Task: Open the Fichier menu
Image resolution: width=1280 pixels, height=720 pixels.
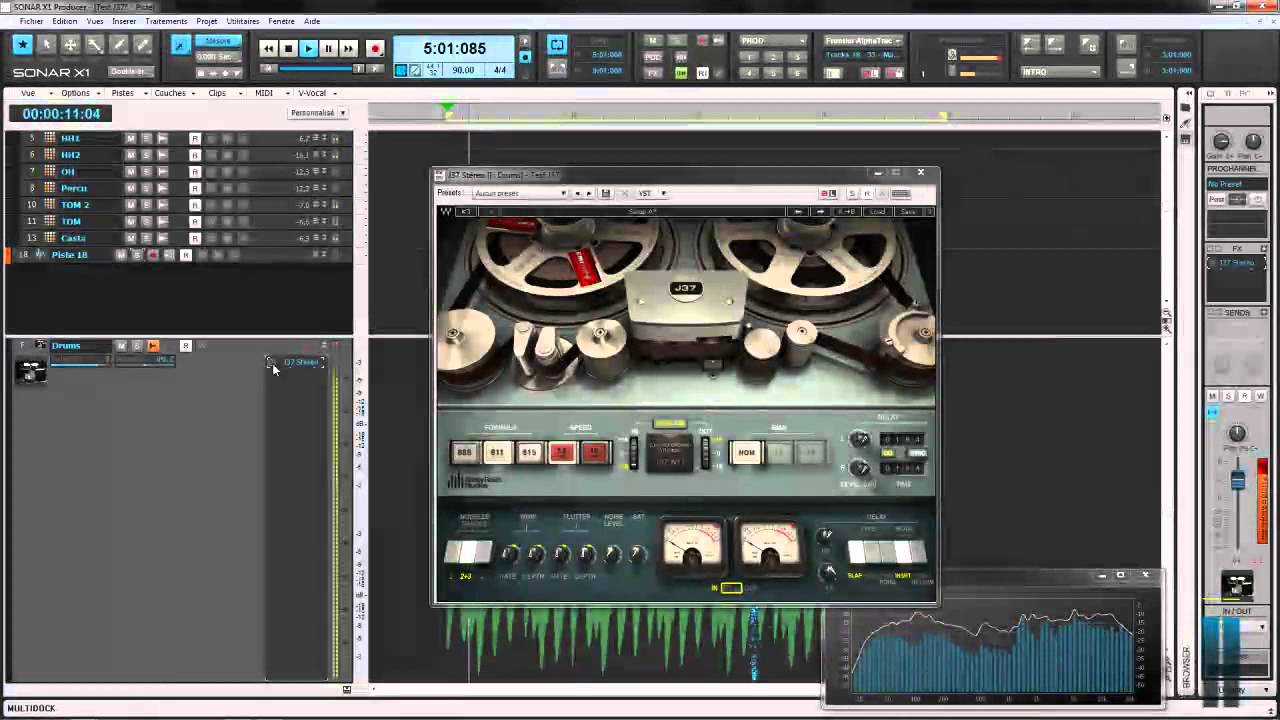Action: [x=31, y=21]
